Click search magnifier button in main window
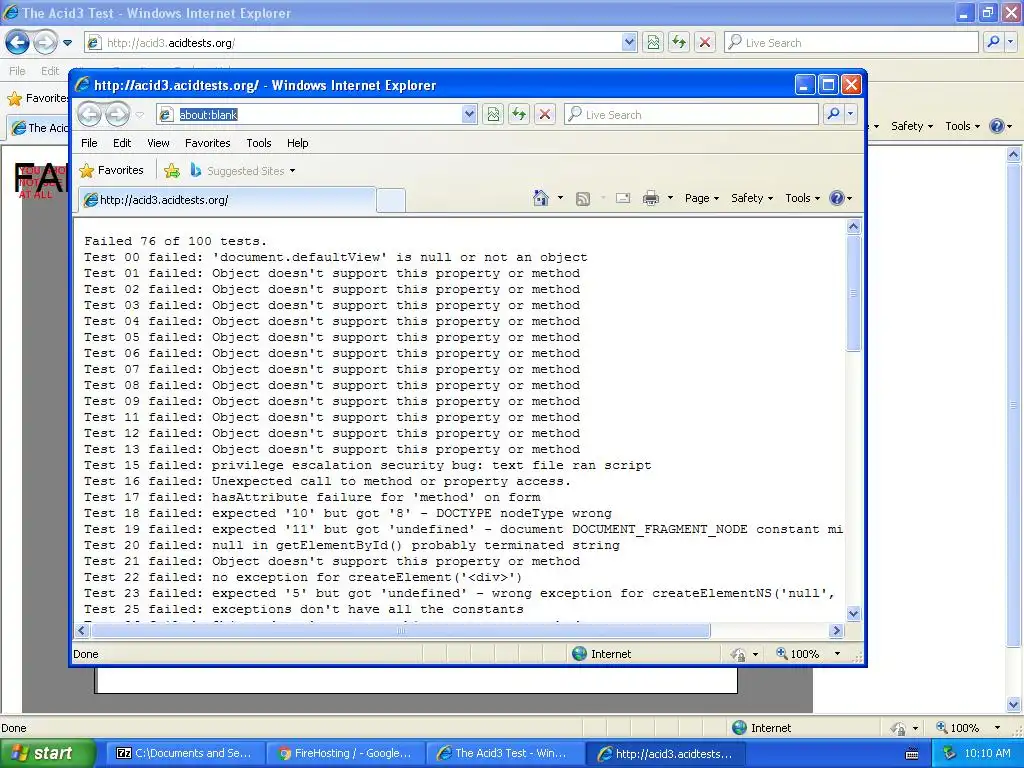This screenshot has height=768, width=1024. point(993,42)
